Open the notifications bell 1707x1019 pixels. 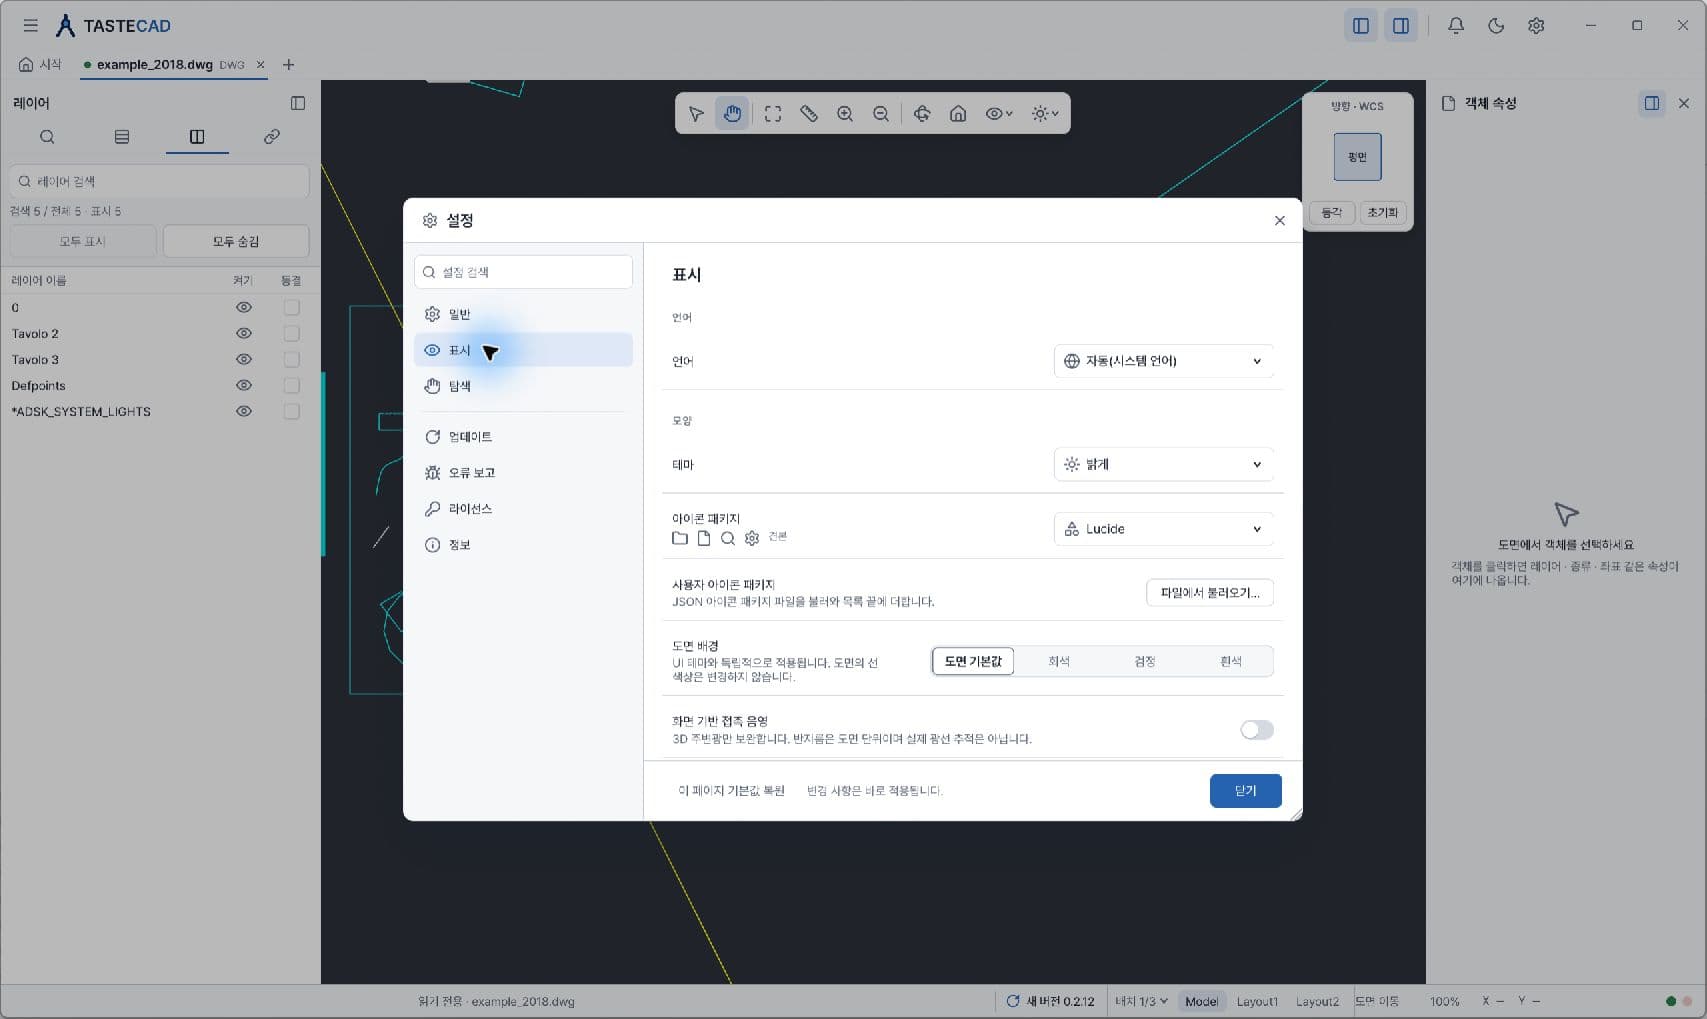(x=1456, y=26)
